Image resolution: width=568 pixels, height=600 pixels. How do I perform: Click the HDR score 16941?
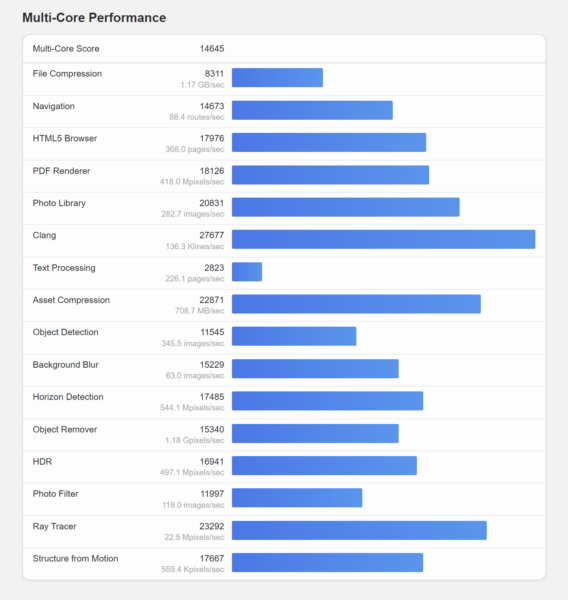212,461
